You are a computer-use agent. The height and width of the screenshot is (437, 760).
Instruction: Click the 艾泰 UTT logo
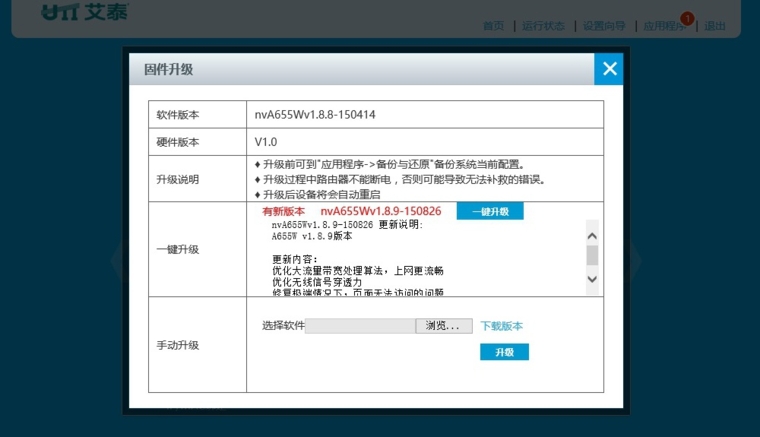coord(84,13)
